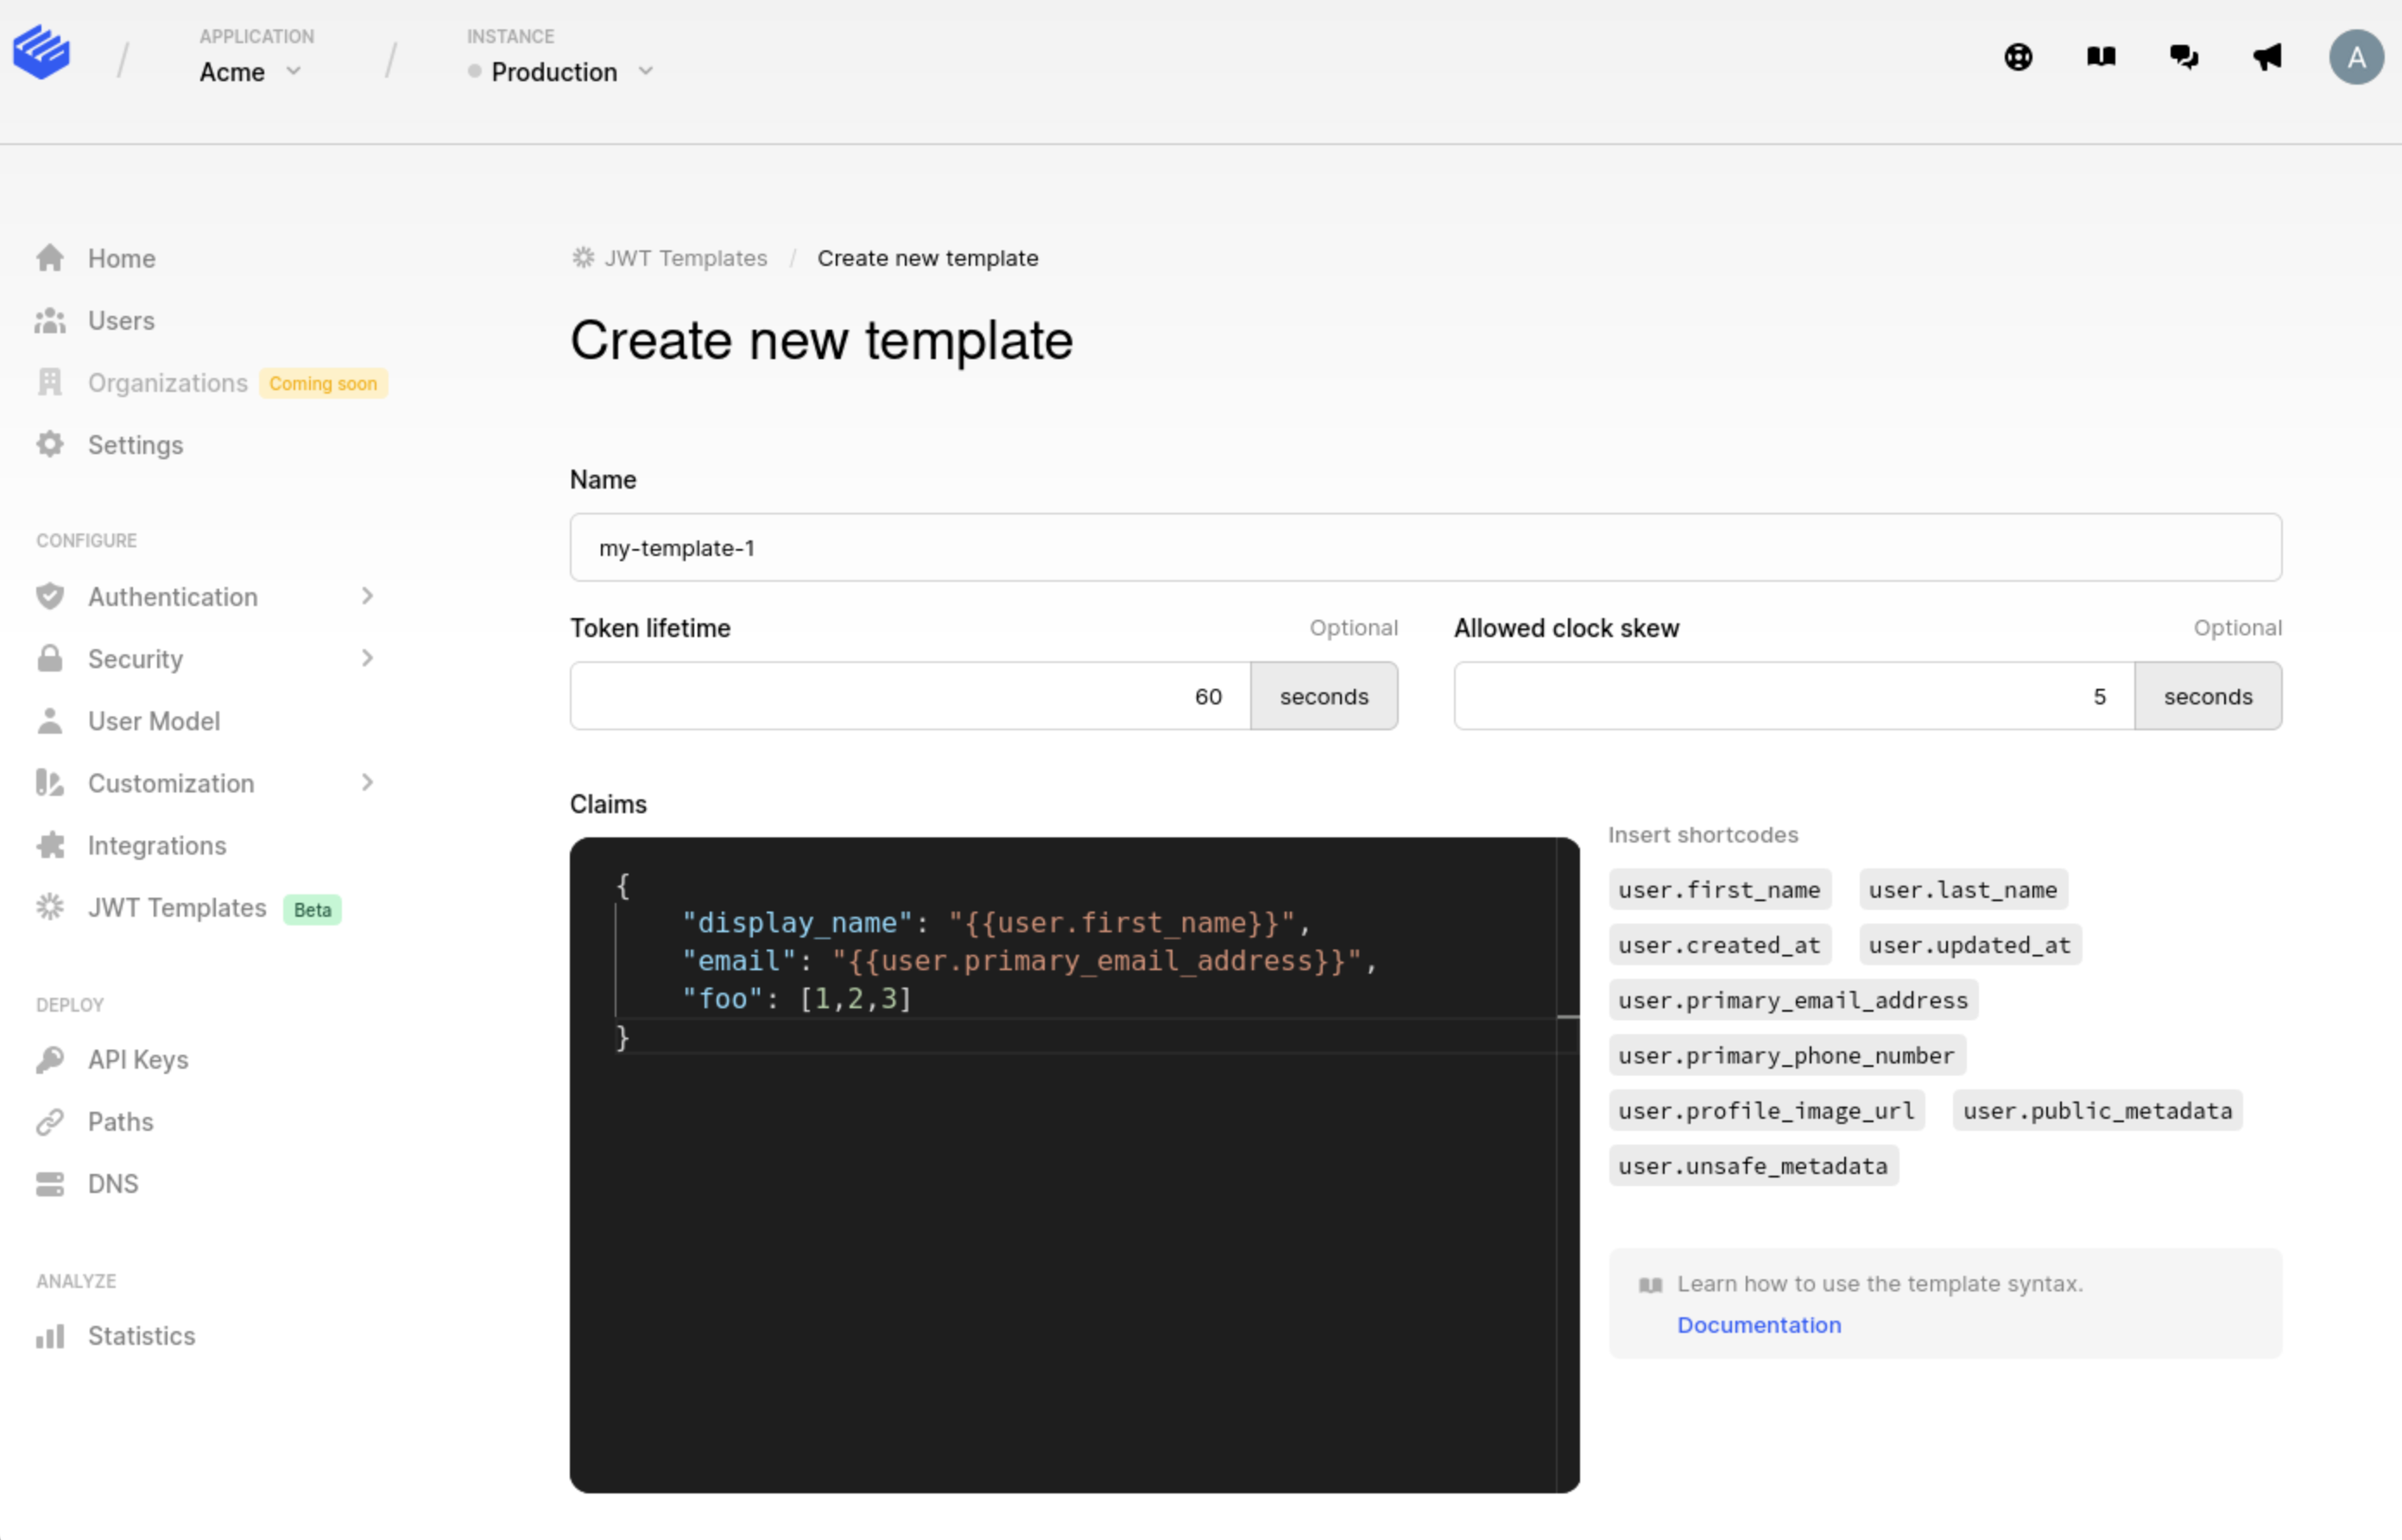This screenshot has width=2402, height=1540.
Task: Open announcements megaphone icon
Action: (x=2267, y=57)
